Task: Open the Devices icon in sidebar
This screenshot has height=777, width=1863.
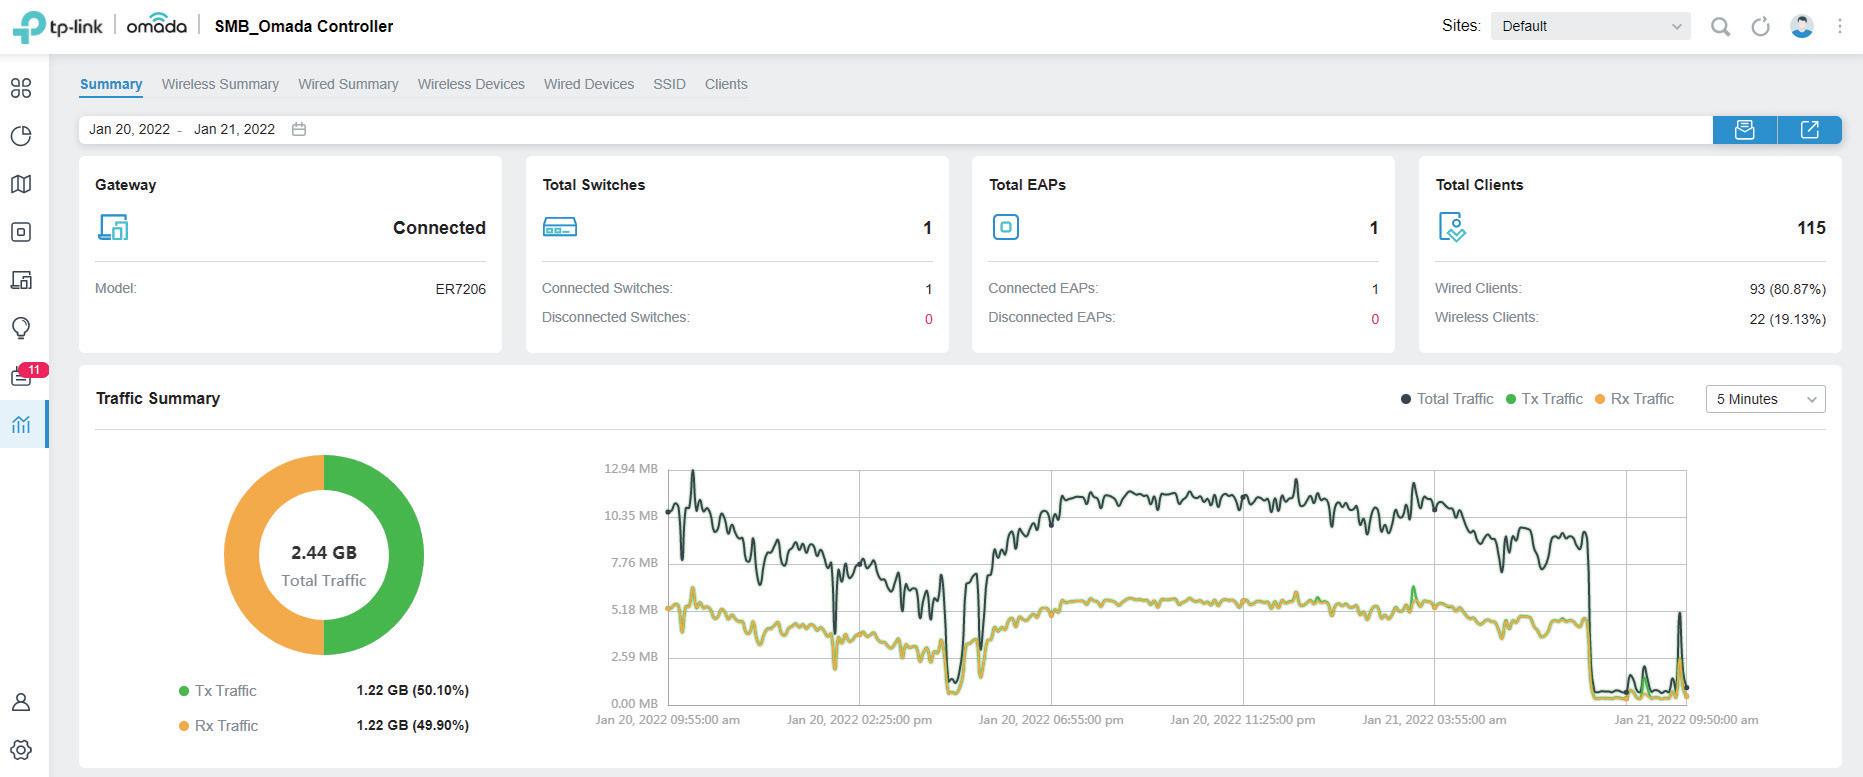Action: click(x=21, y=232)
